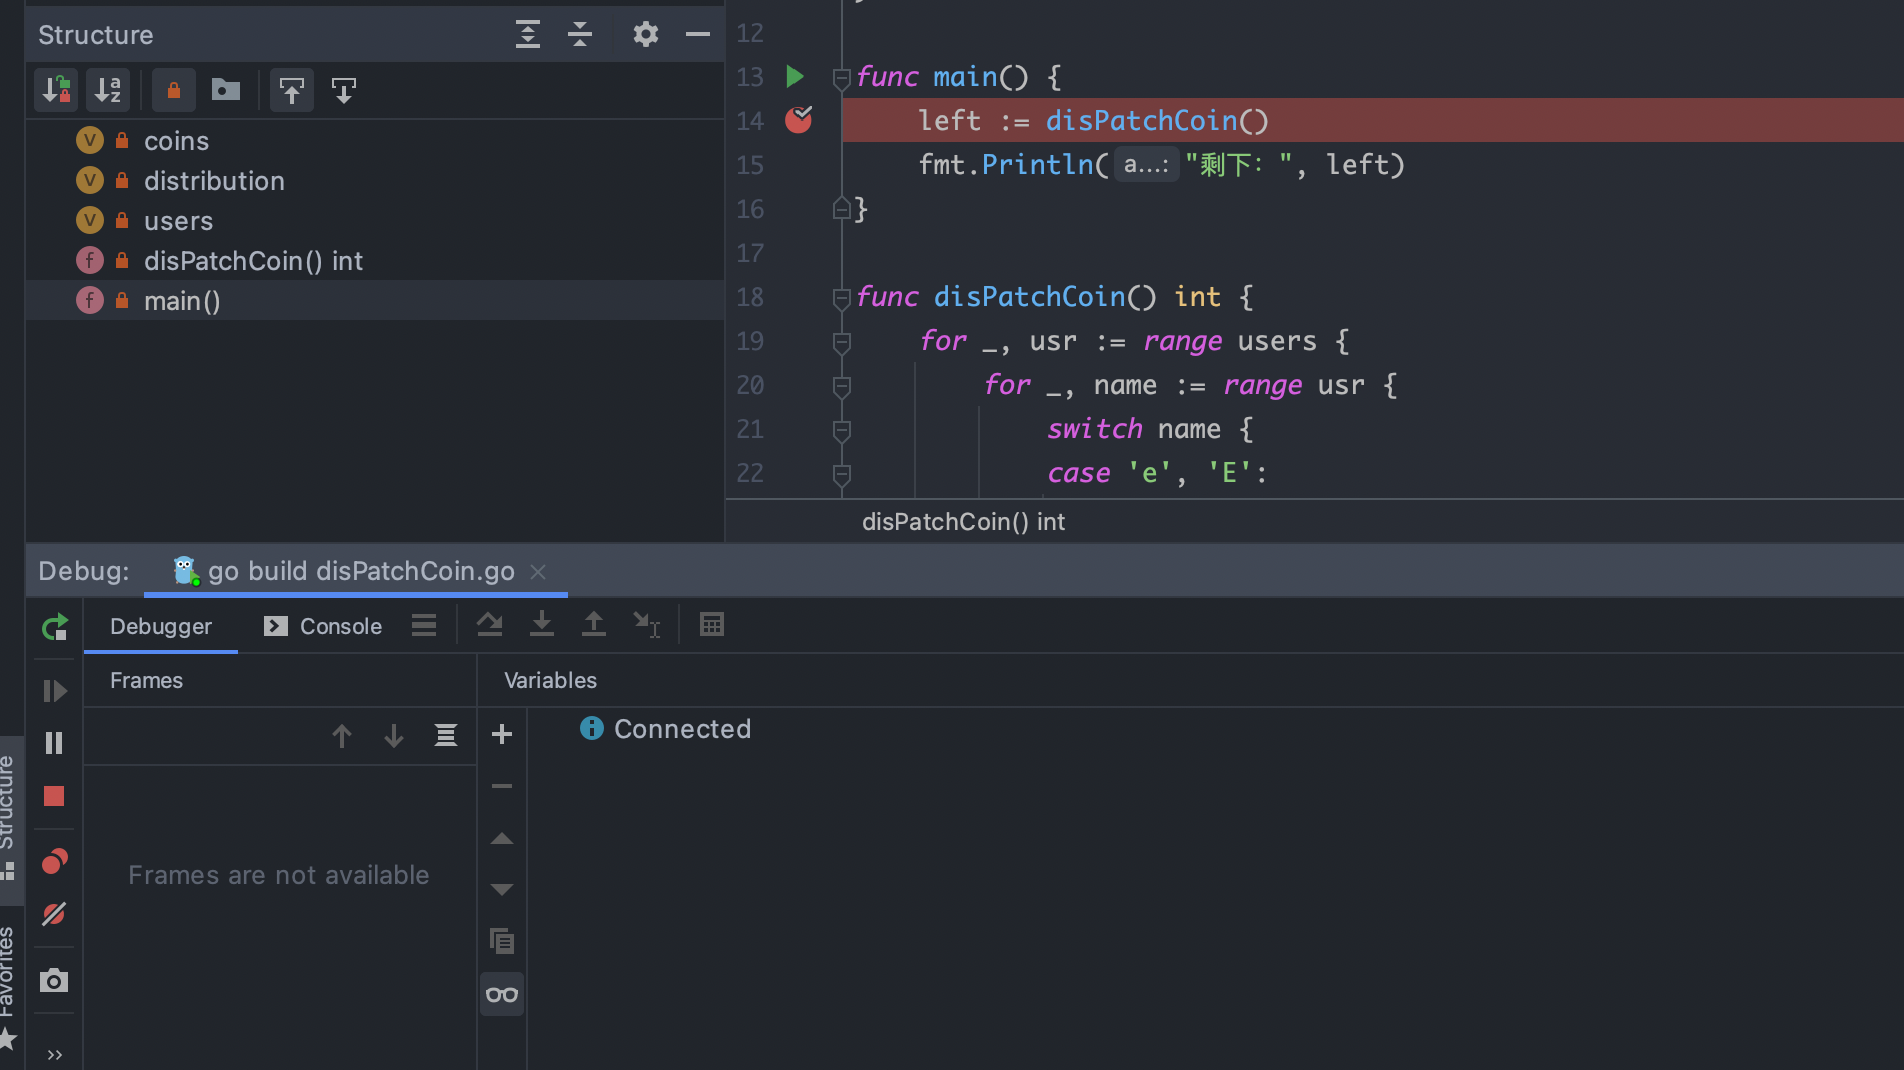Open the debug layout settings icon
This screenshot has width=1904, height=1070.
click(x=424, y=625)
